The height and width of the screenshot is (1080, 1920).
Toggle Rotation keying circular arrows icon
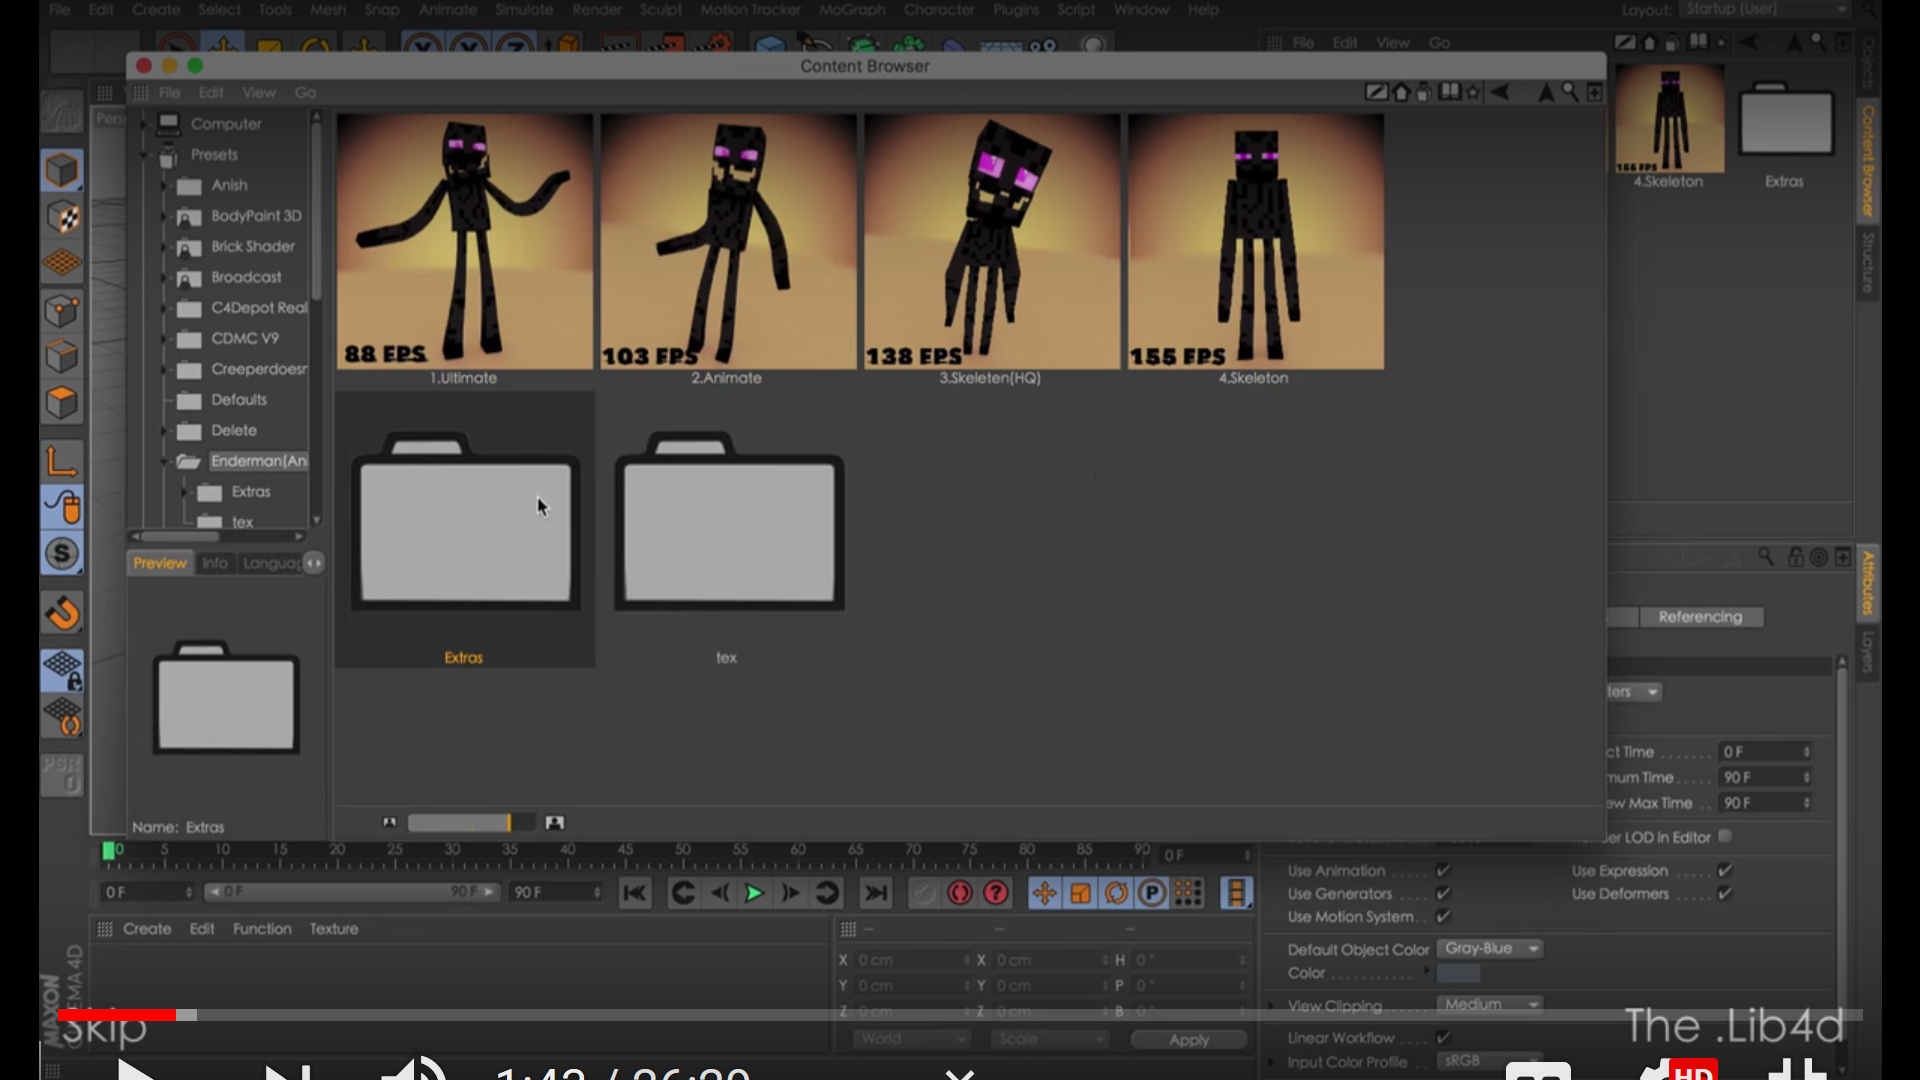[x=1116, y=893]
